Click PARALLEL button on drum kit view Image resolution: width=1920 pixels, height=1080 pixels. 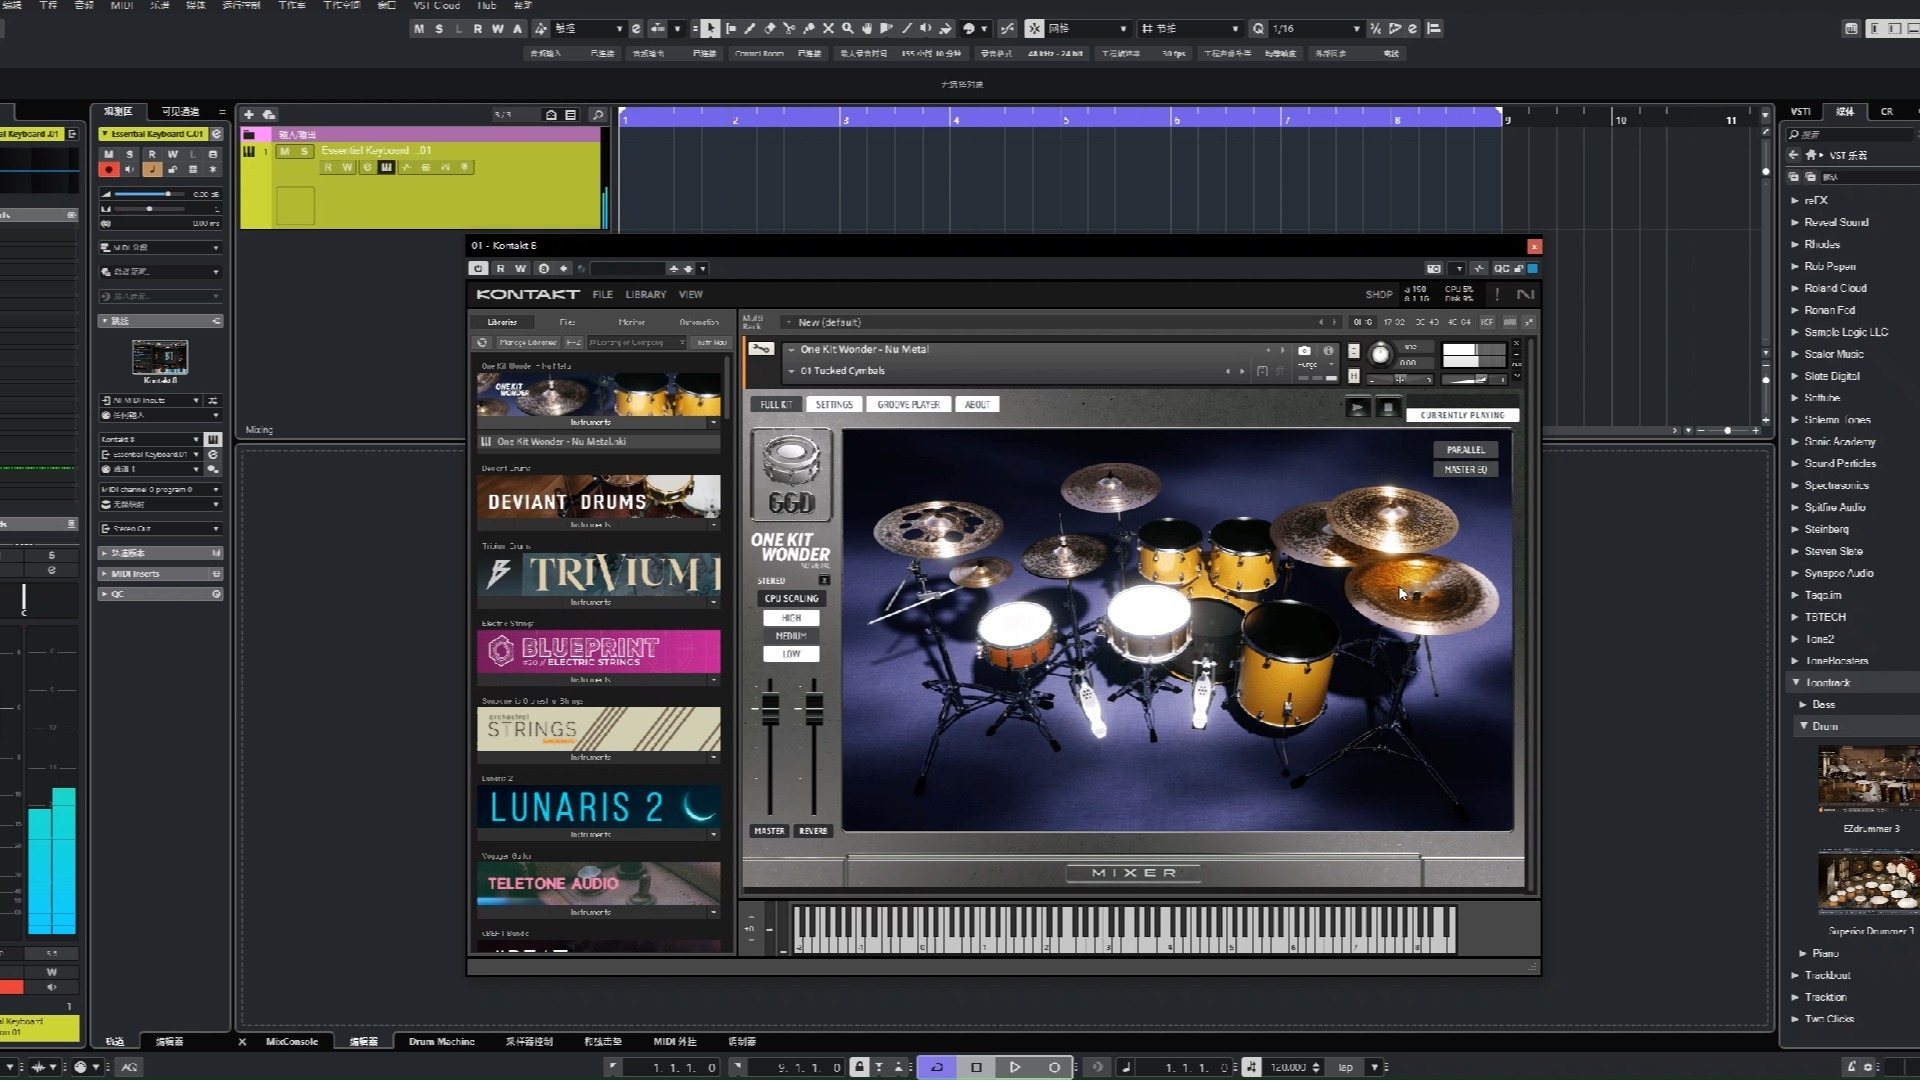click(1465, 450)
